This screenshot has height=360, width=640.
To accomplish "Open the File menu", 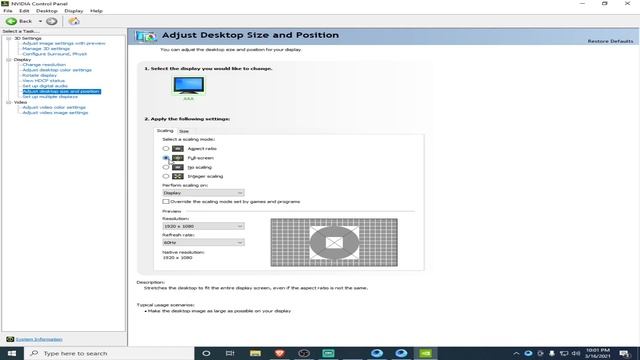I will click(8, 11).
